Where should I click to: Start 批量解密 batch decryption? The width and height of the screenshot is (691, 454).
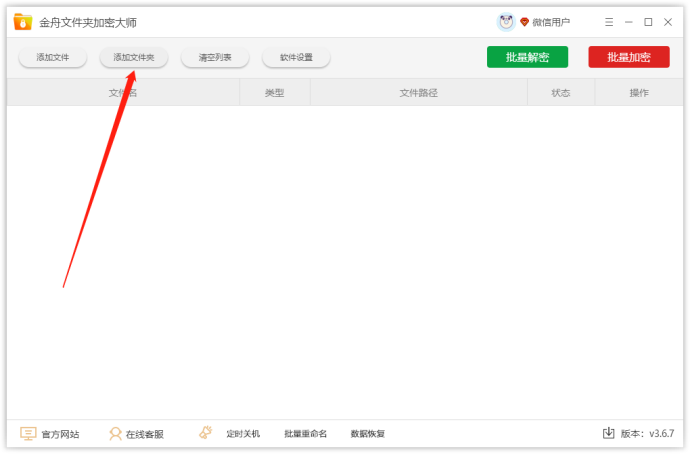pyautogui.click(x=527, y=57)
